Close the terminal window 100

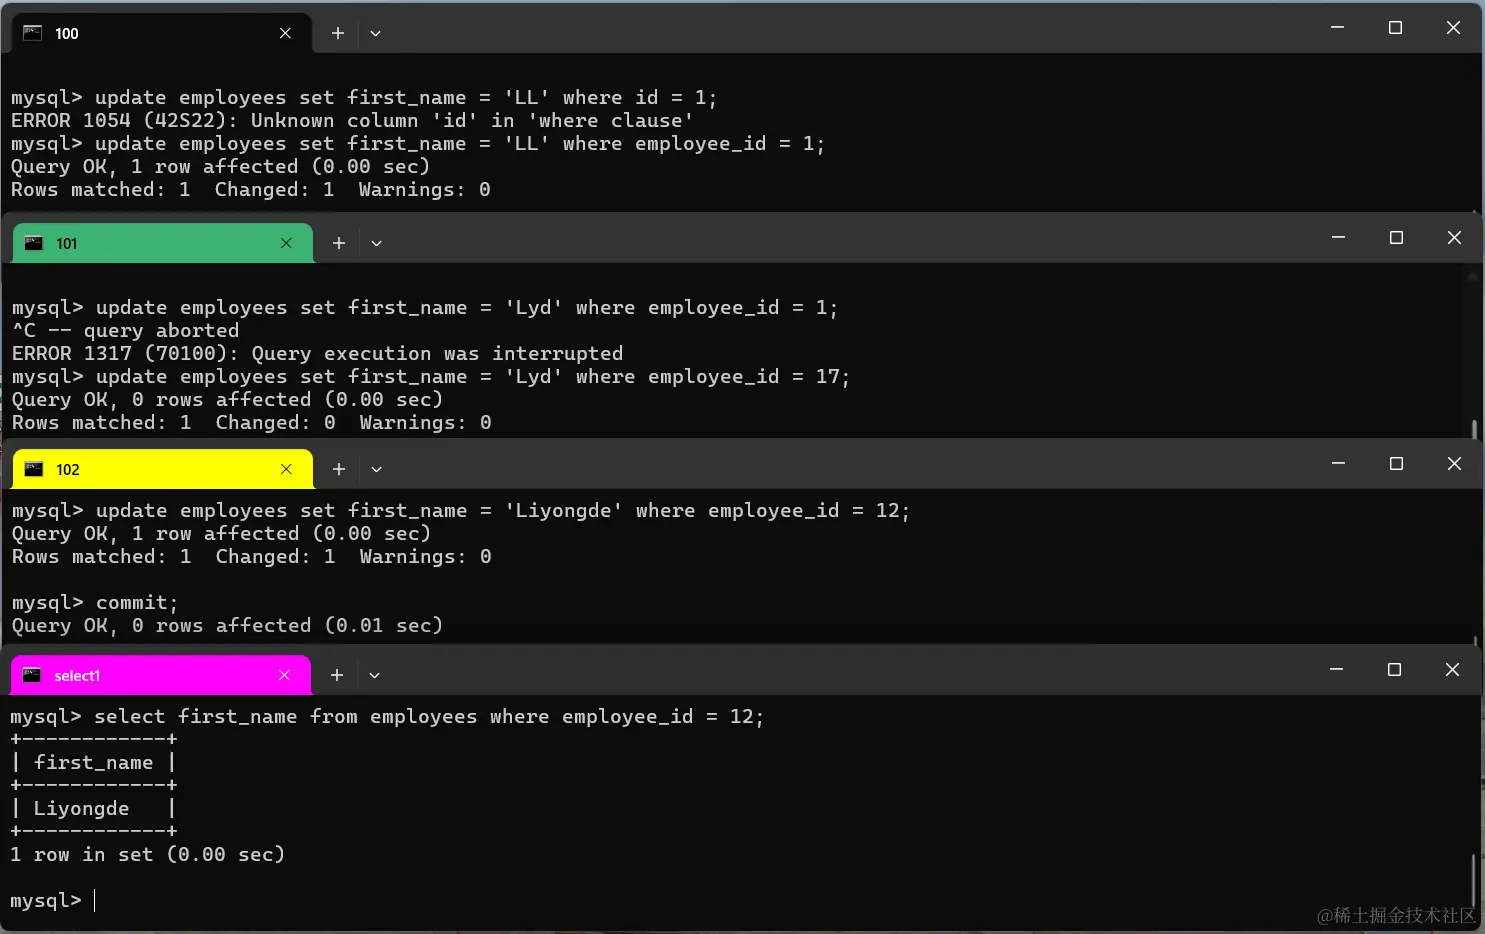click(1453, 28)
